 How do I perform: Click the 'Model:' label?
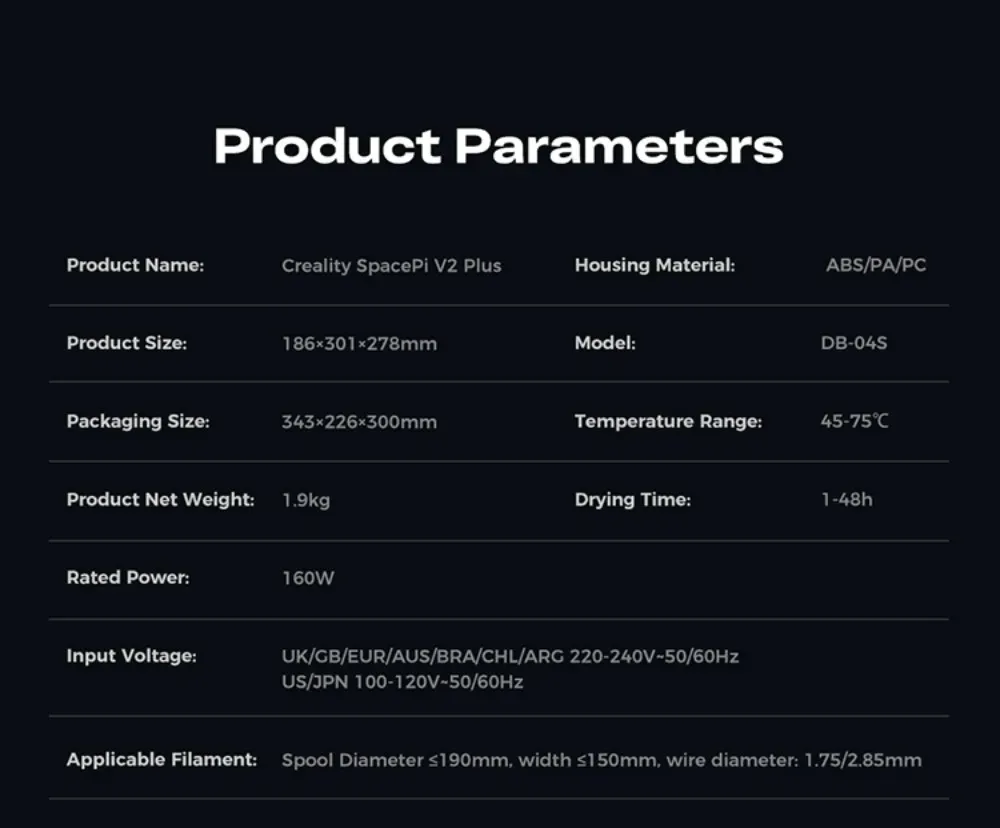605,343
